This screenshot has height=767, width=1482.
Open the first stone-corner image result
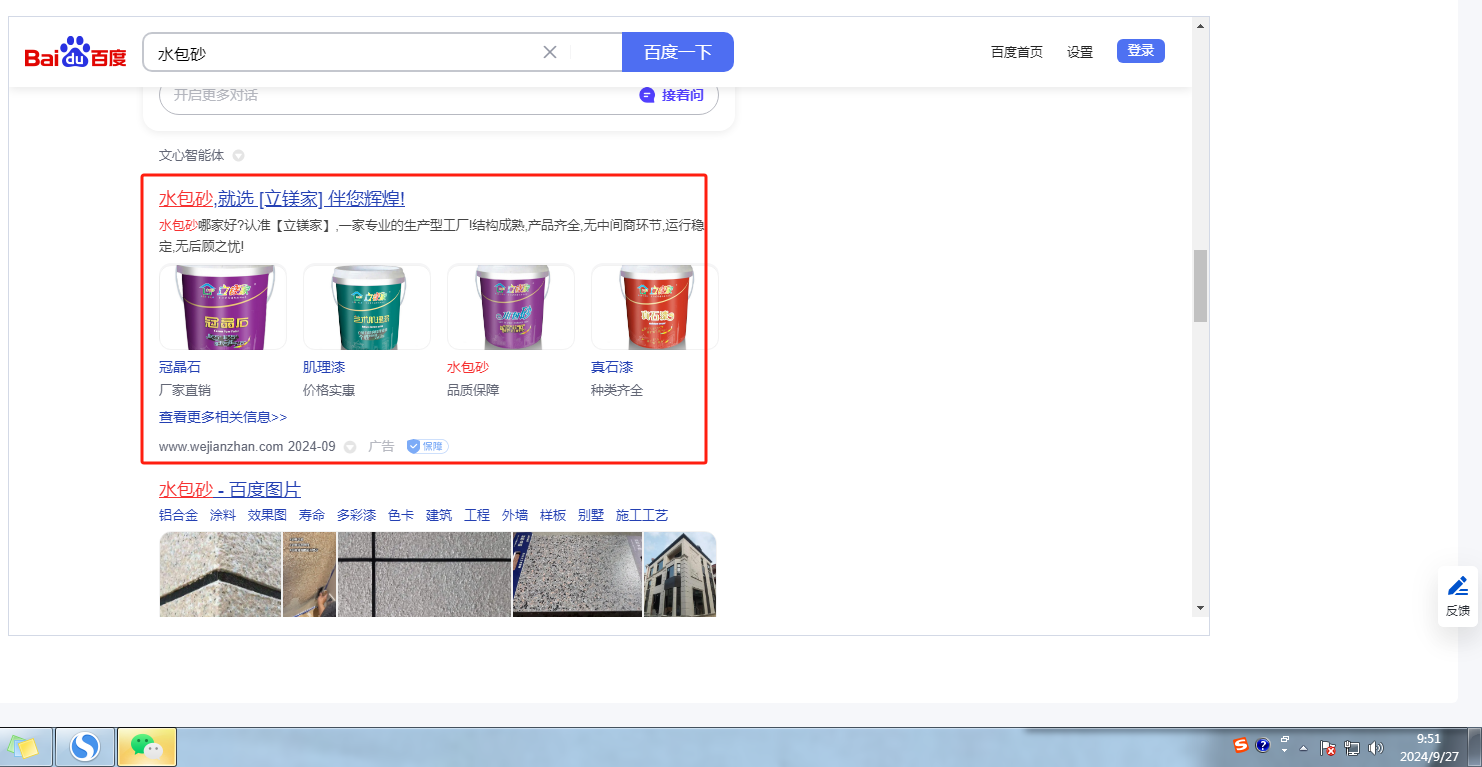220,574
